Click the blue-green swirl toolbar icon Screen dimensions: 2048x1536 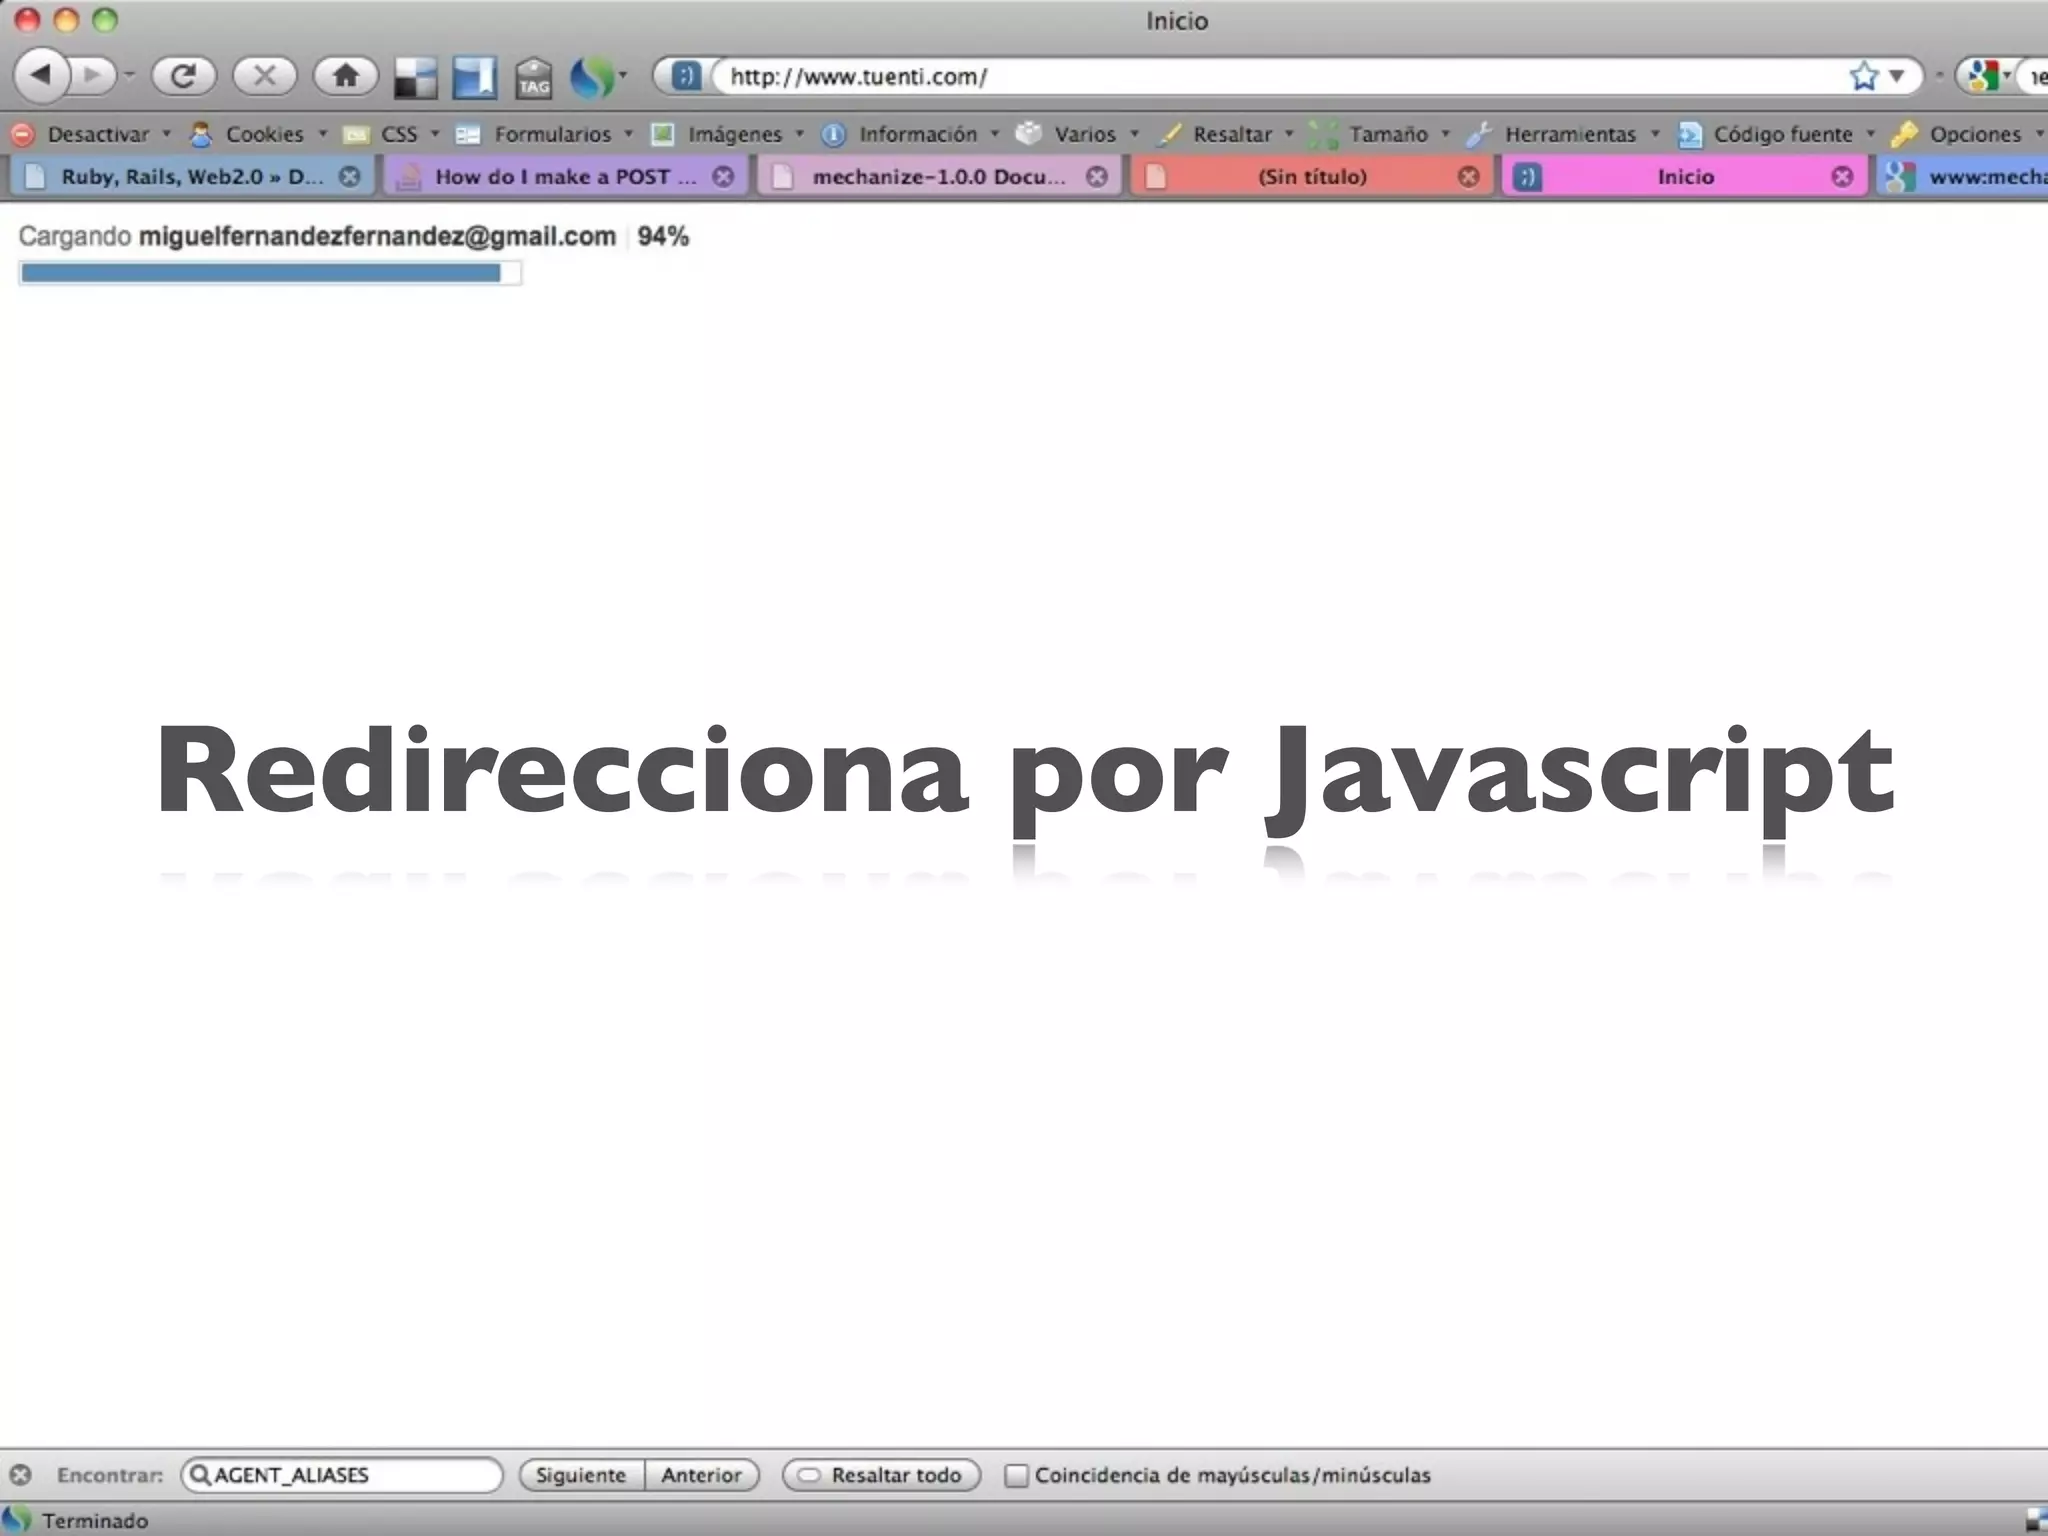(x=591, y=77)
